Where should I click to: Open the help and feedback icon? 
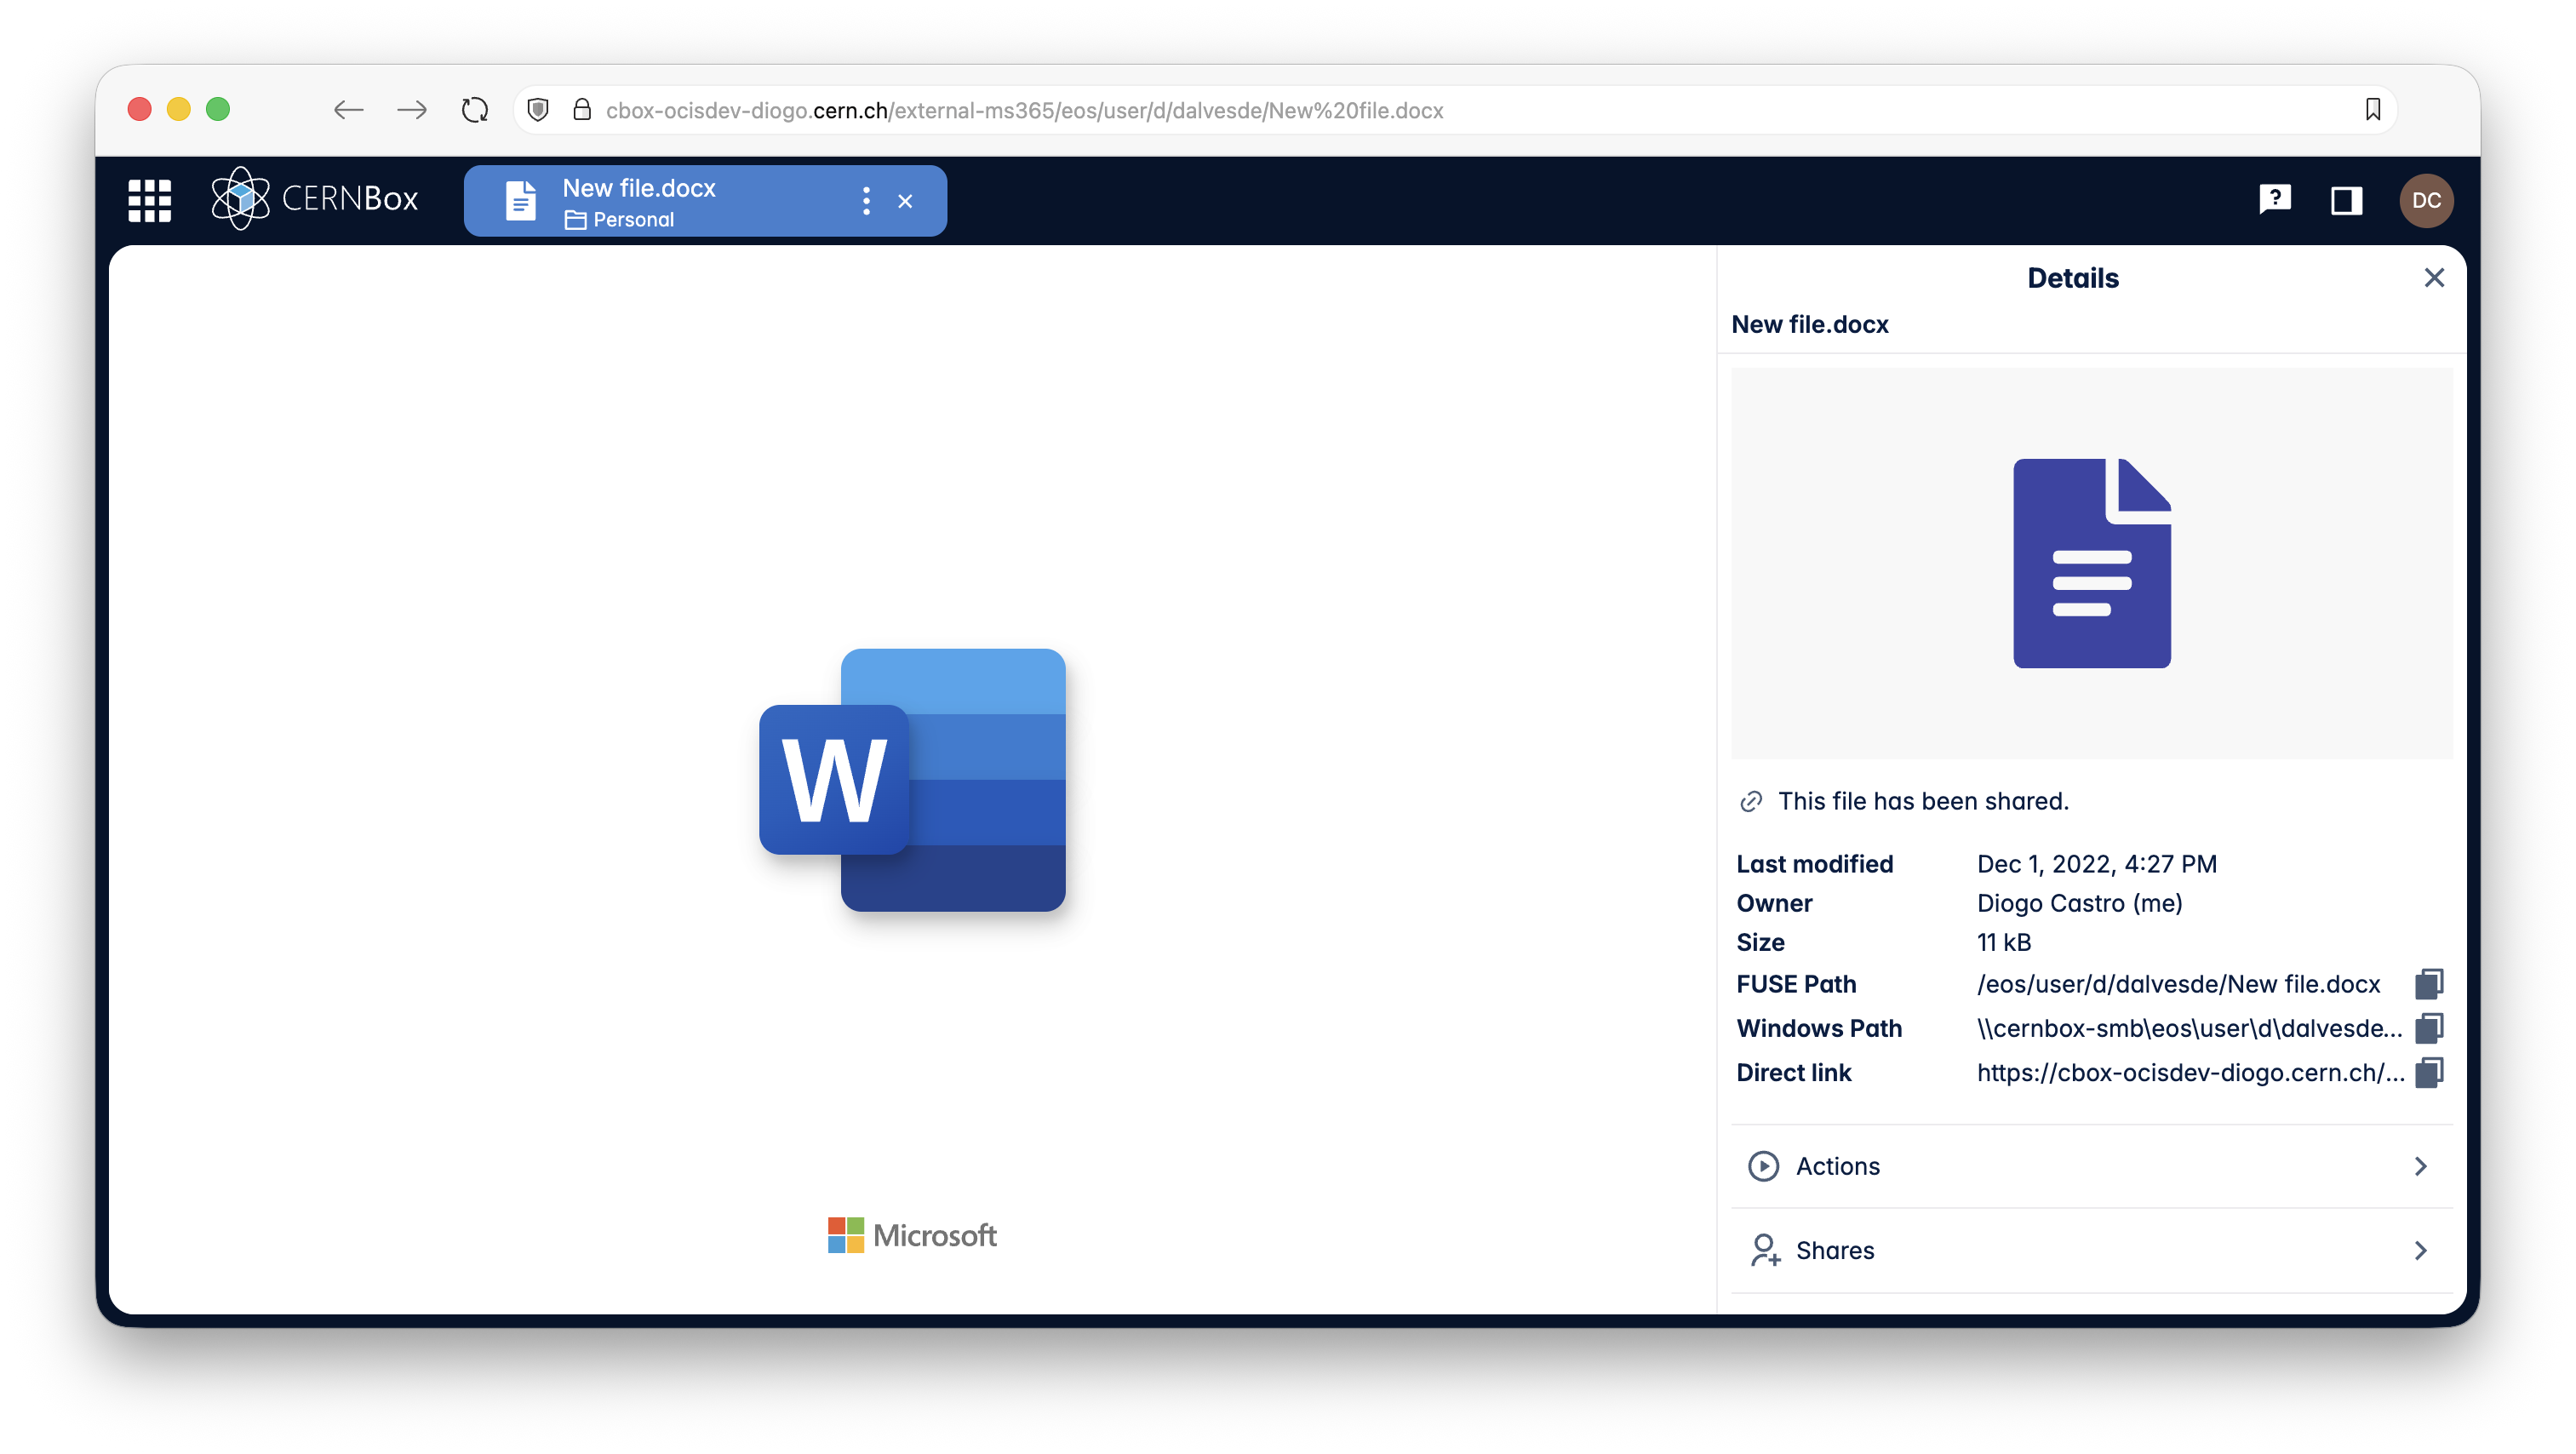(2274, 200)
